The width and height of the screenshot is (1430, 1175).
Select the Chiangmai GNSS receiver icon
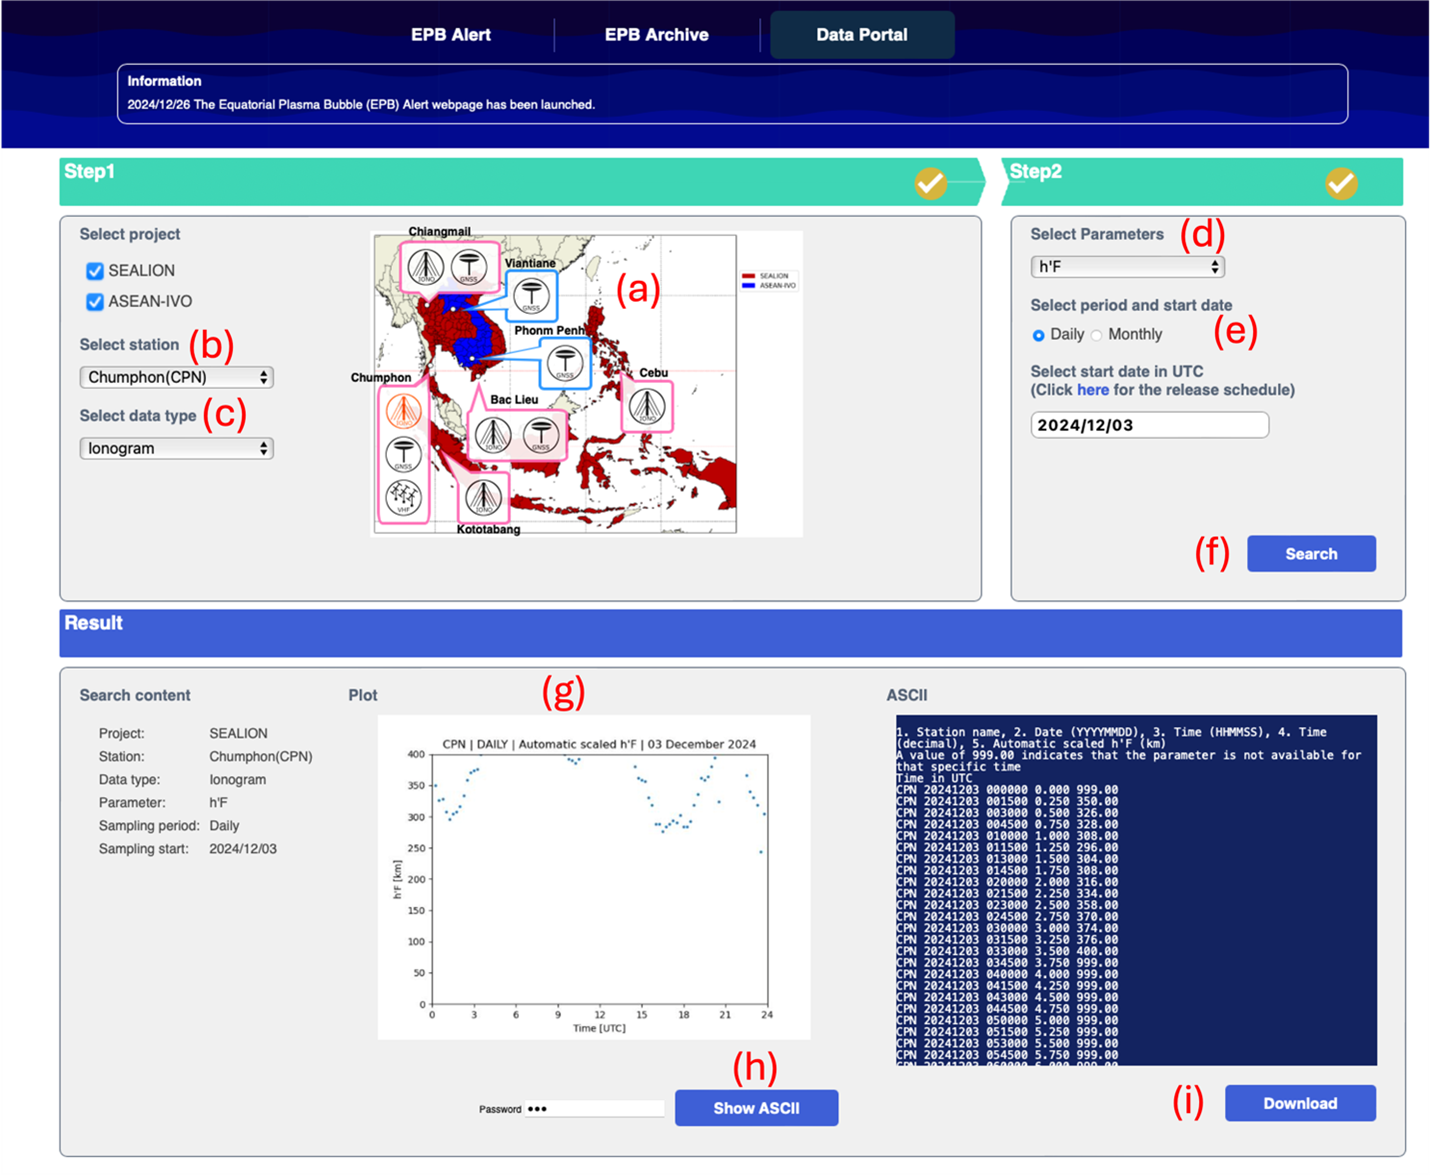[x=469, y=267]
